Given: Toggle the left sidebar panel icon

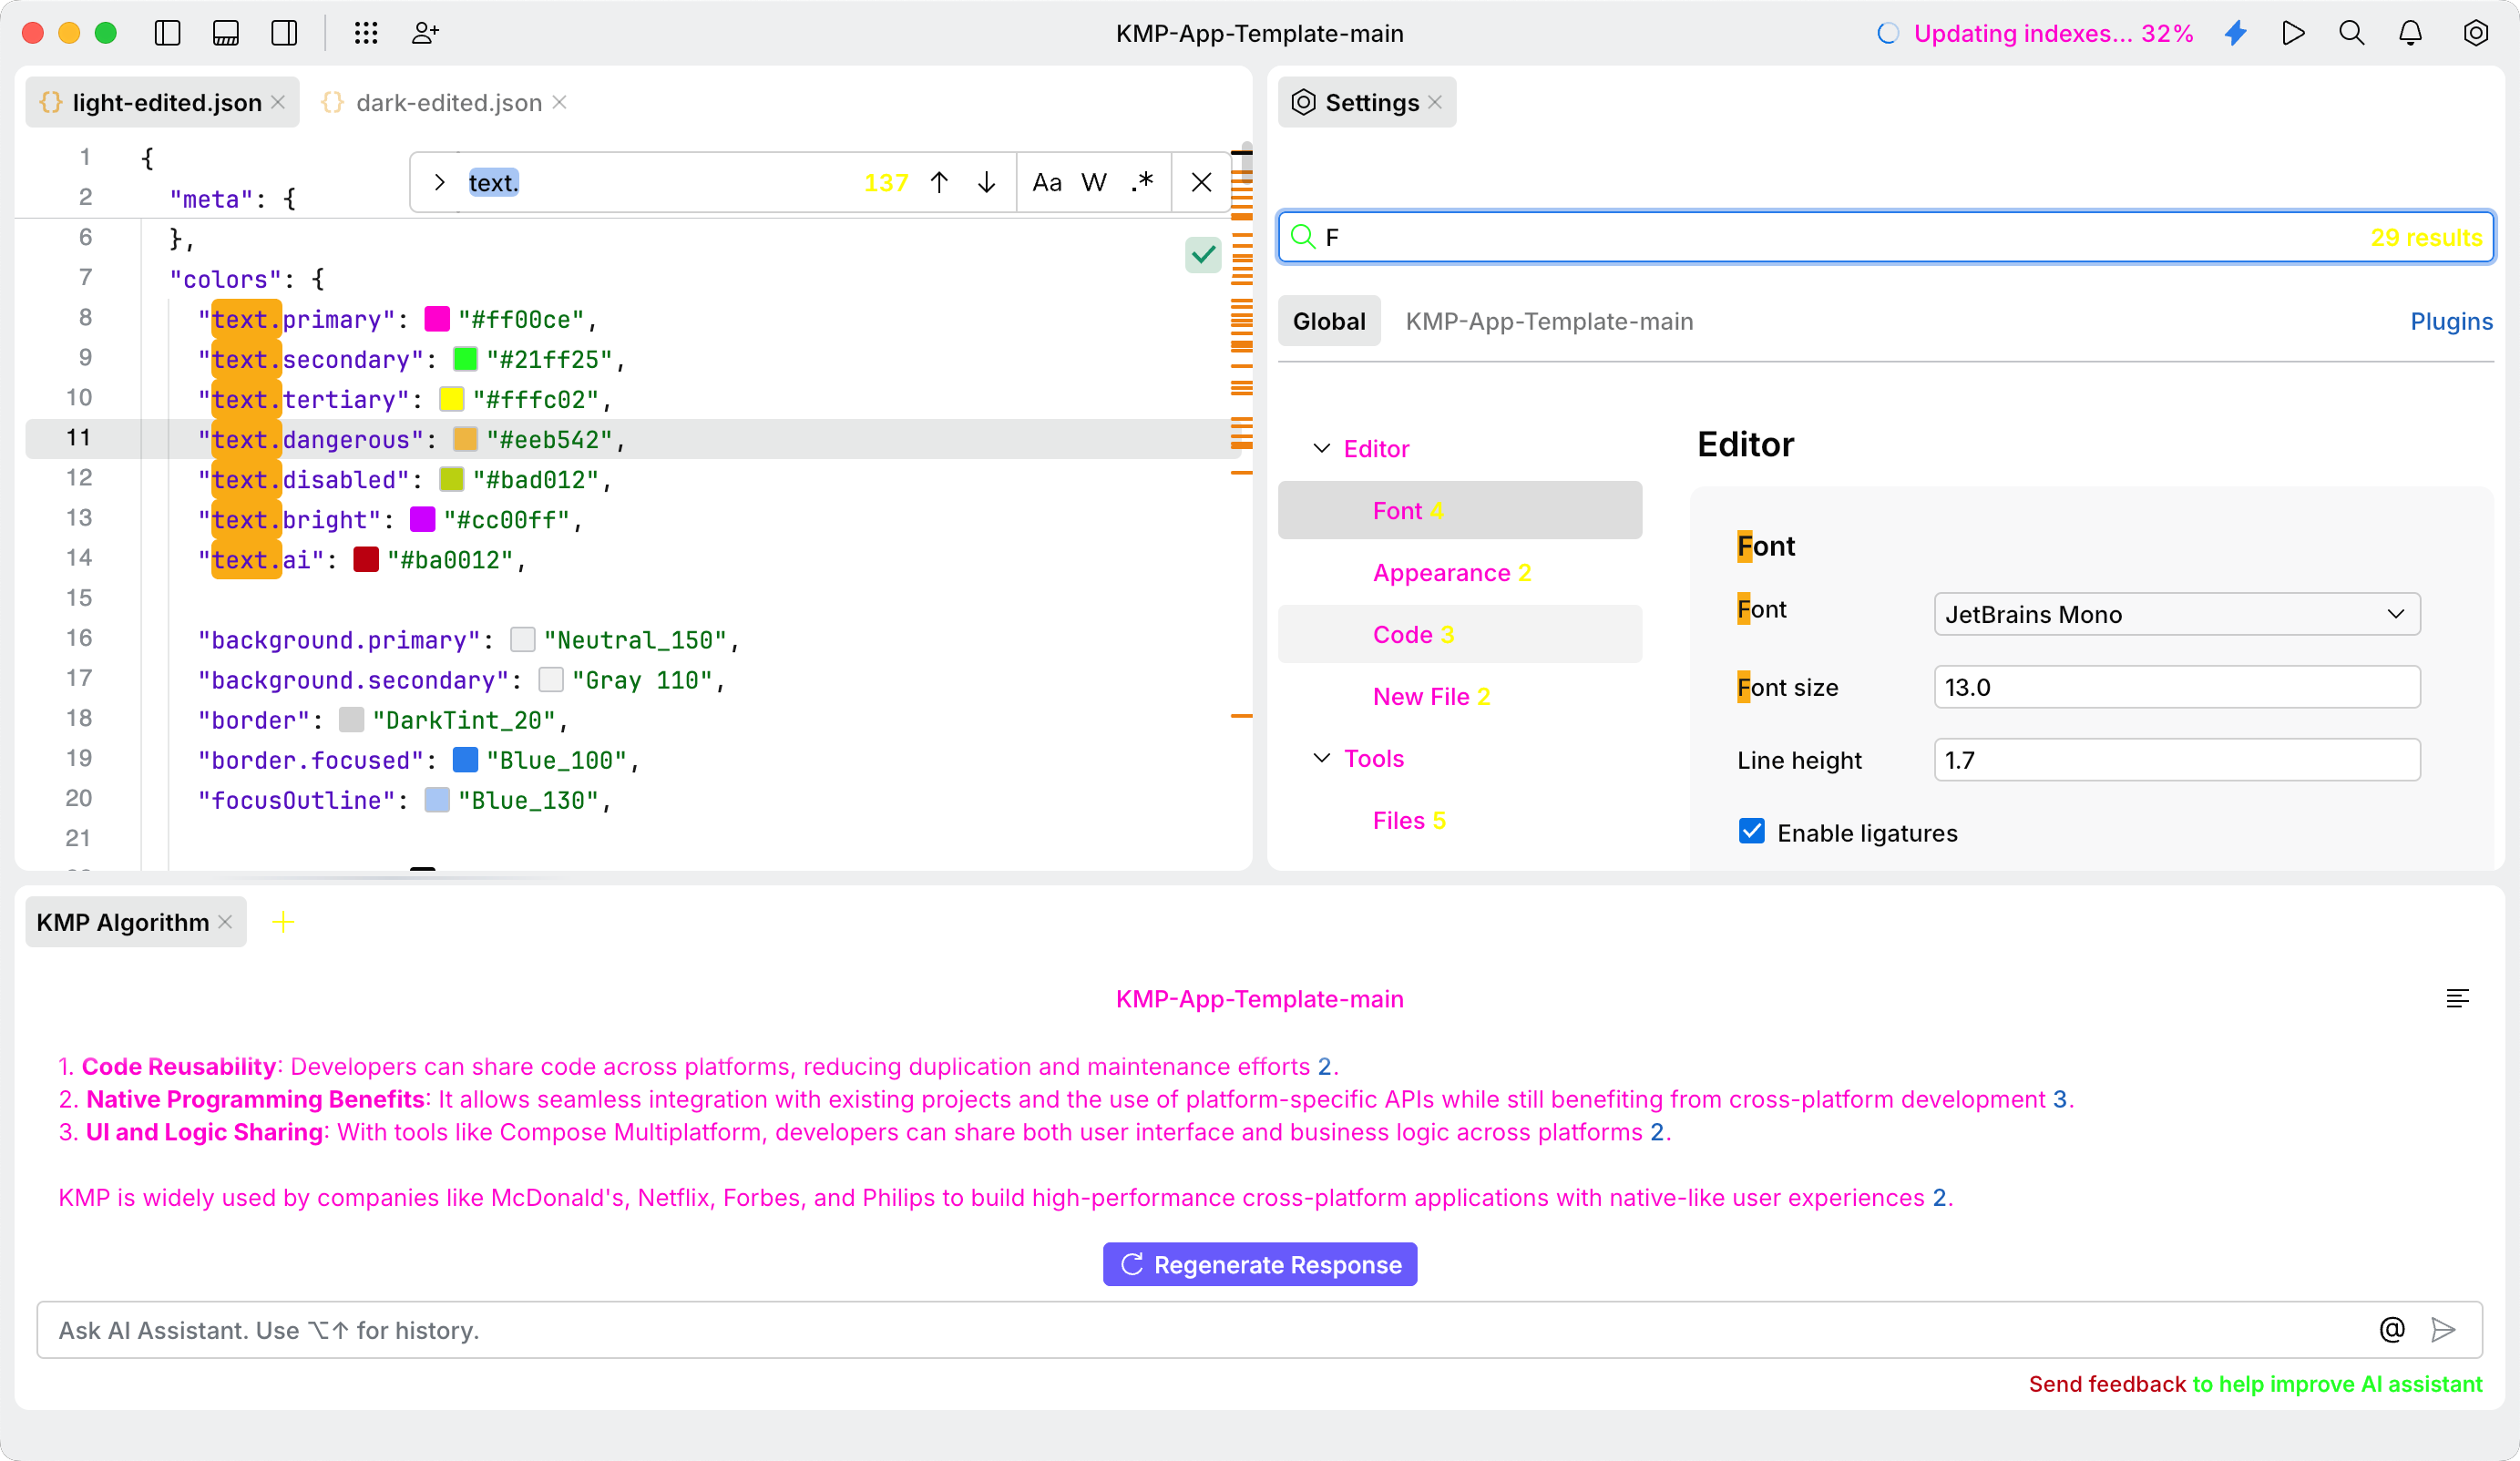Looking at the screenshot, I should point(167,33).
